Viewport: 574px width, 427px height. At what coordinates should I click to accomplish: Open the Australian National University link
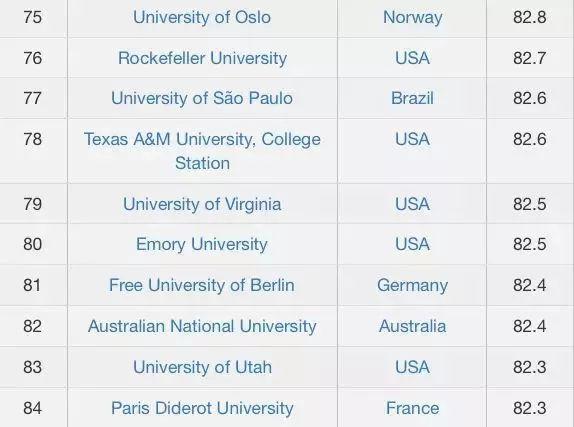202,326
